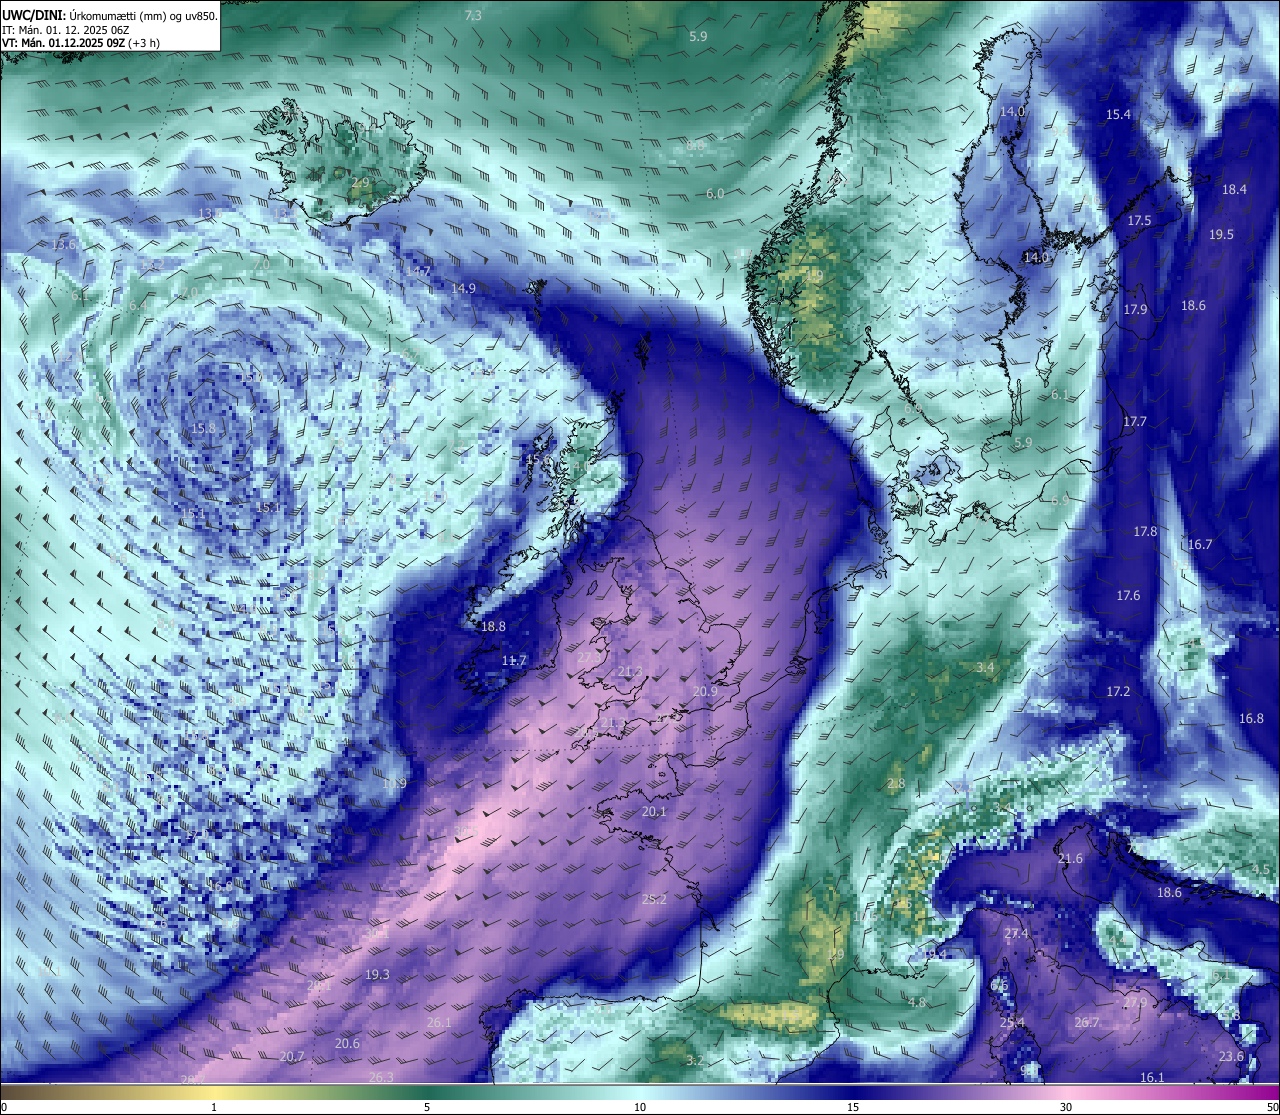Click the 'VT: Mán. 01.12.2025 09Z (+3 h)' line
Viewport: 1280px width, 1115px height.
[x=82, y=43]
